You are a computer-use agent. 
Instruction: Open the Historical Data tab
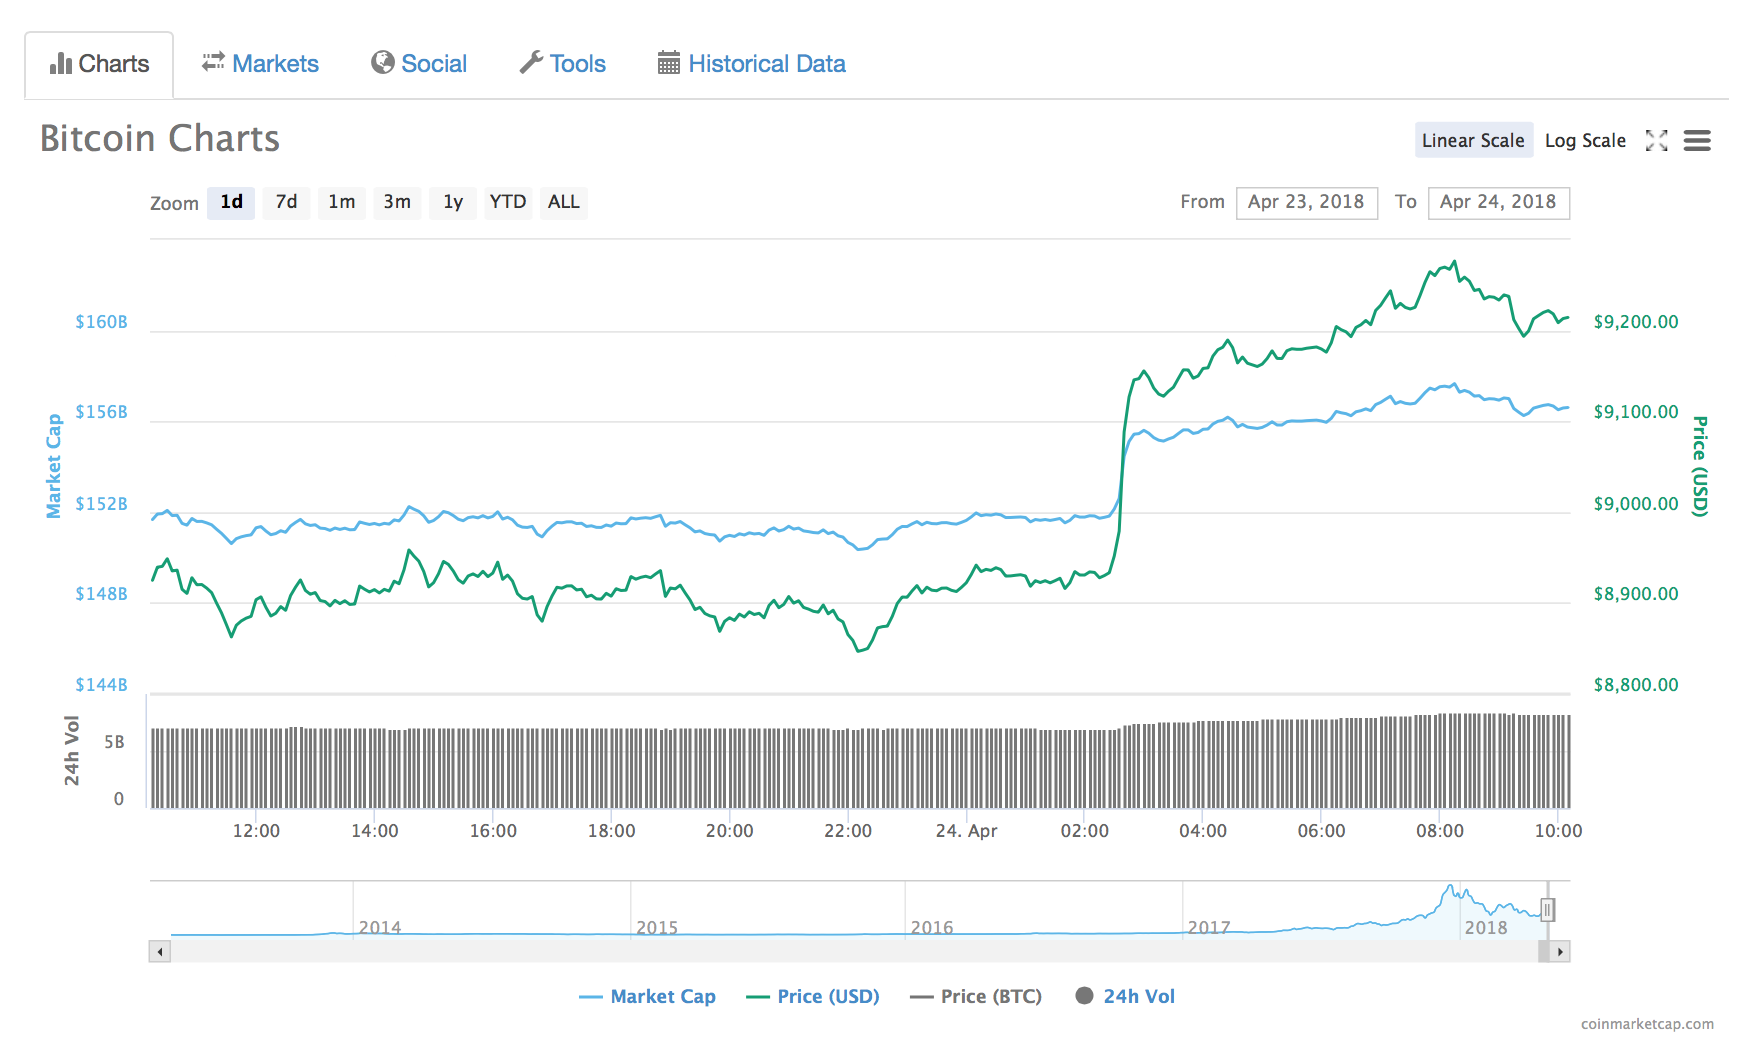(752, 63)
